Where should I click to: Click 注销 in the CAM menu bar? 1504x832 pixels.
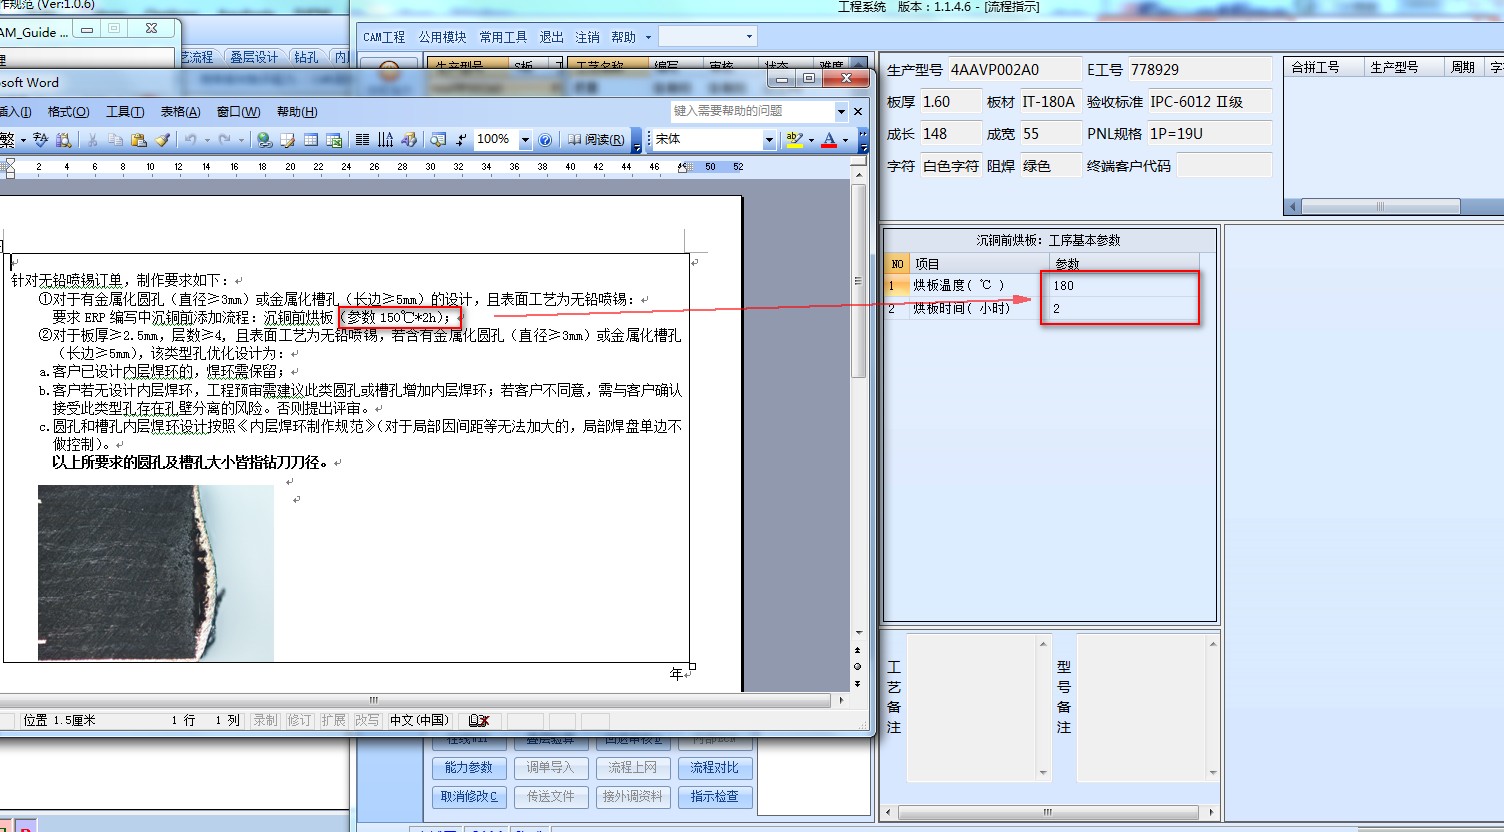588,37
